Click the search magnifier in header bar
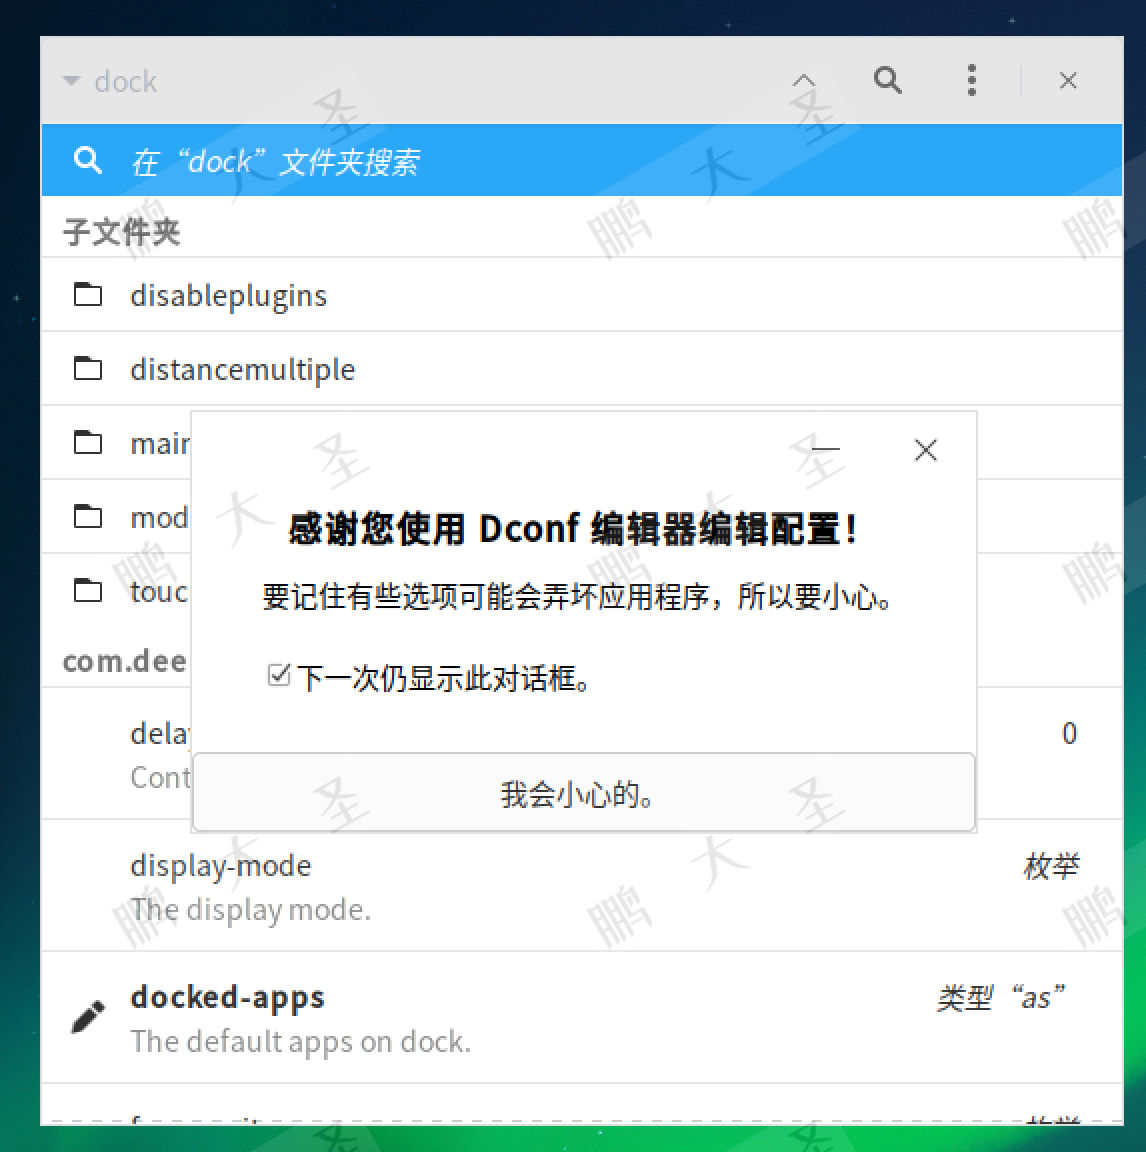The image size is (1146, 1152). coord(887,80)
